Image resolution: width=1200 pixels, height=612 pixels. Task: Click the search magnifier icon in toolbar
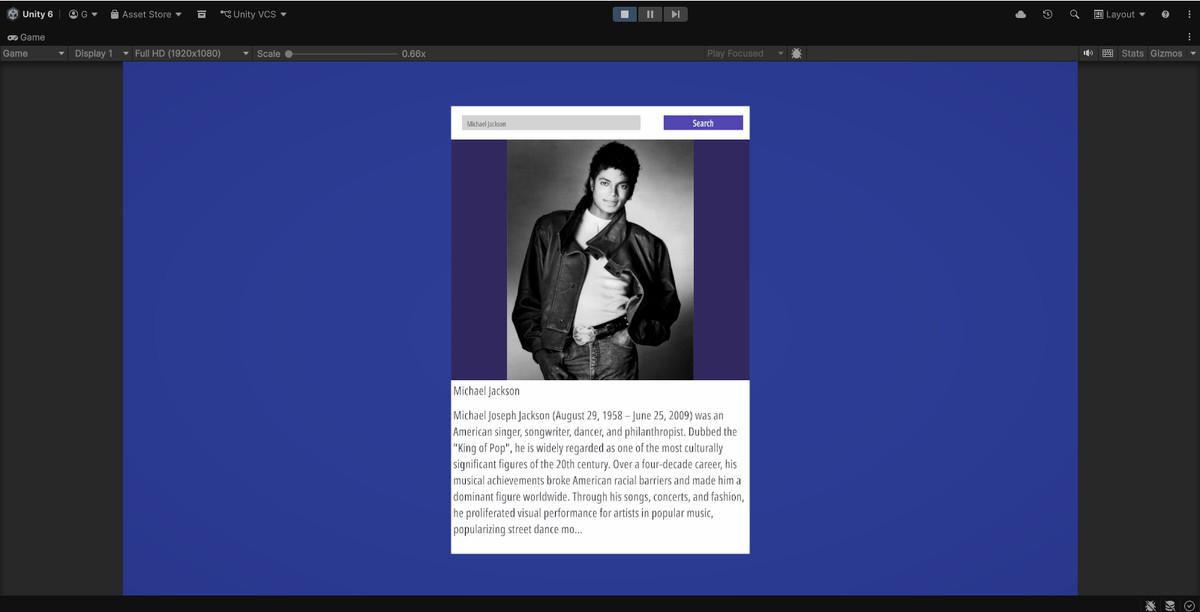(1074, 14)
